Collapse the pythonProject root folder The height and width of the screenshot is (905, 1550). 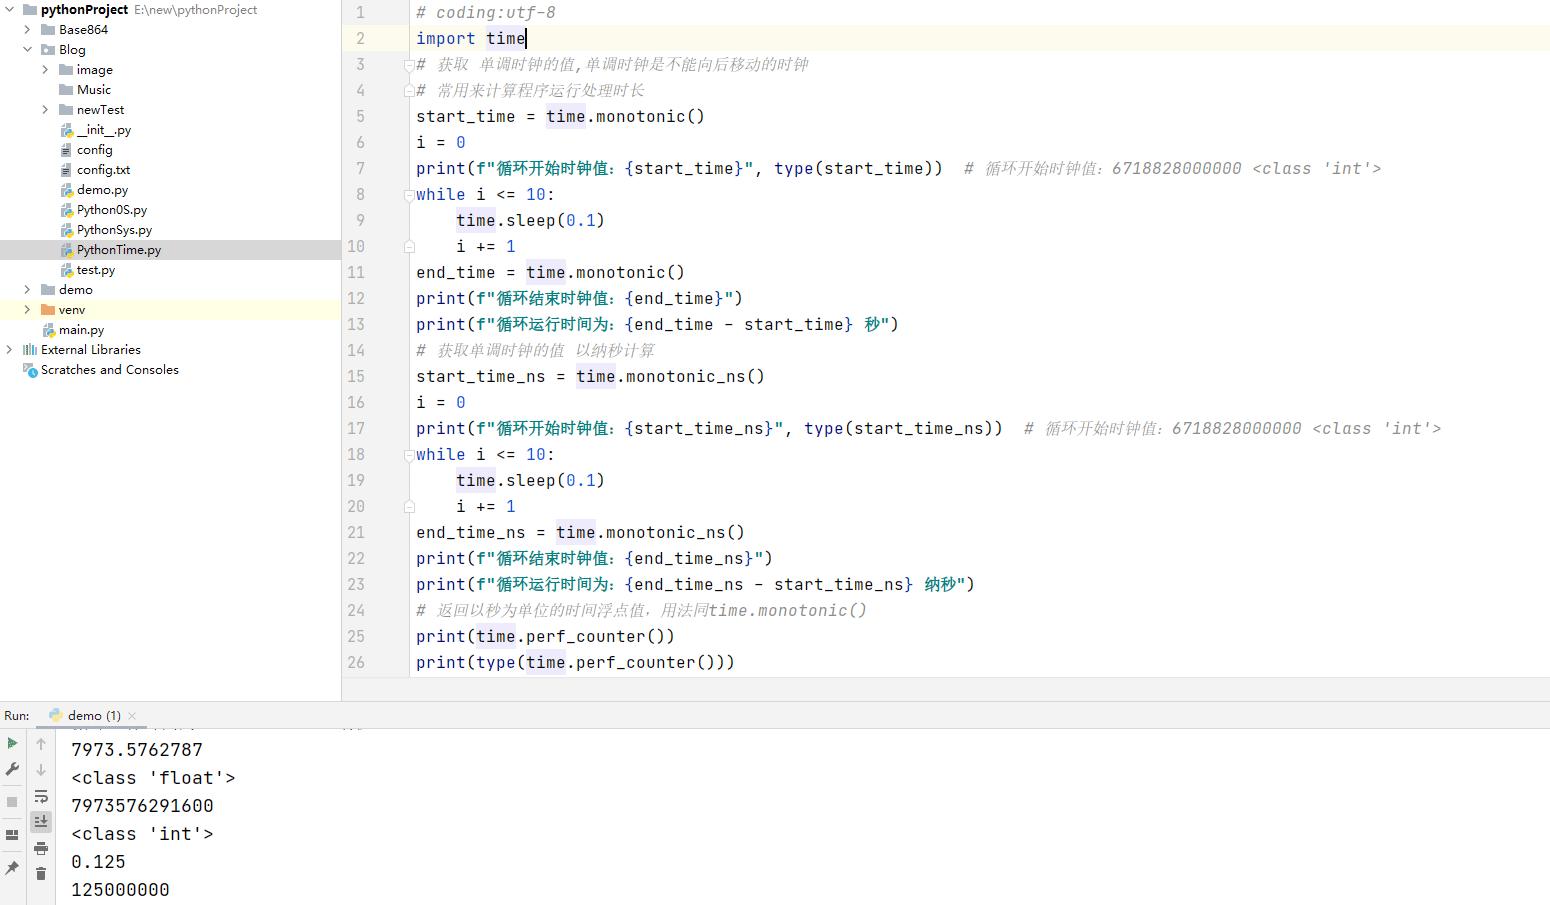tap(9, 10)
